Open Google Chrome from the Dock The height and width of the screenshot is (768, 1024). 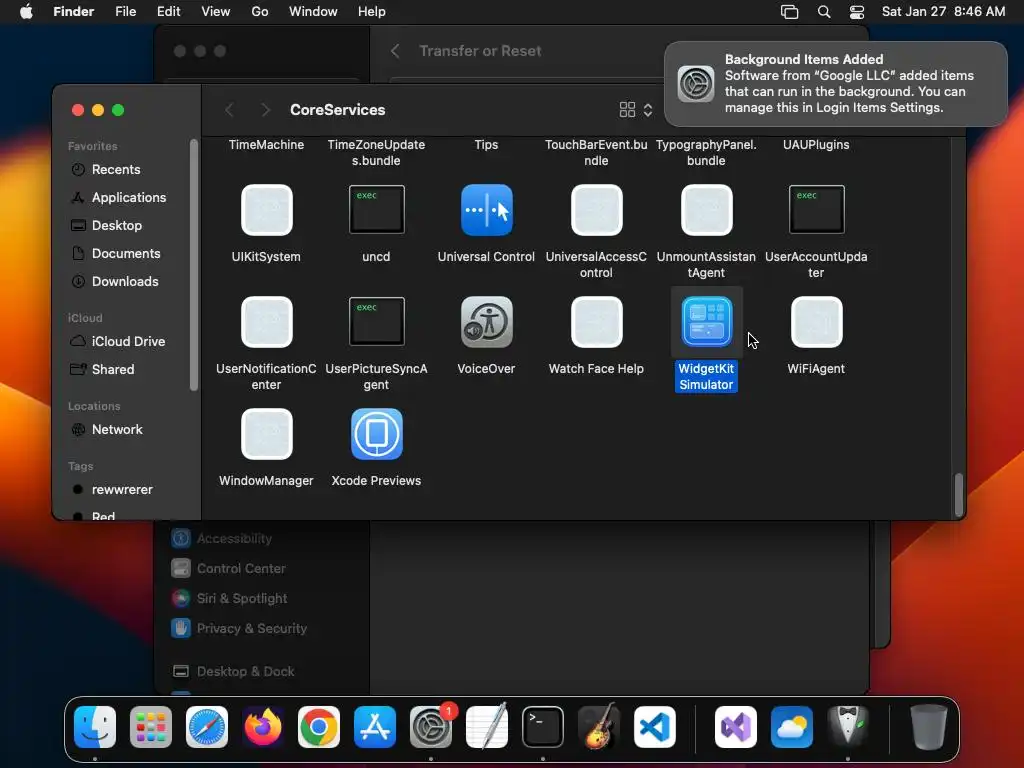[319, 727]
